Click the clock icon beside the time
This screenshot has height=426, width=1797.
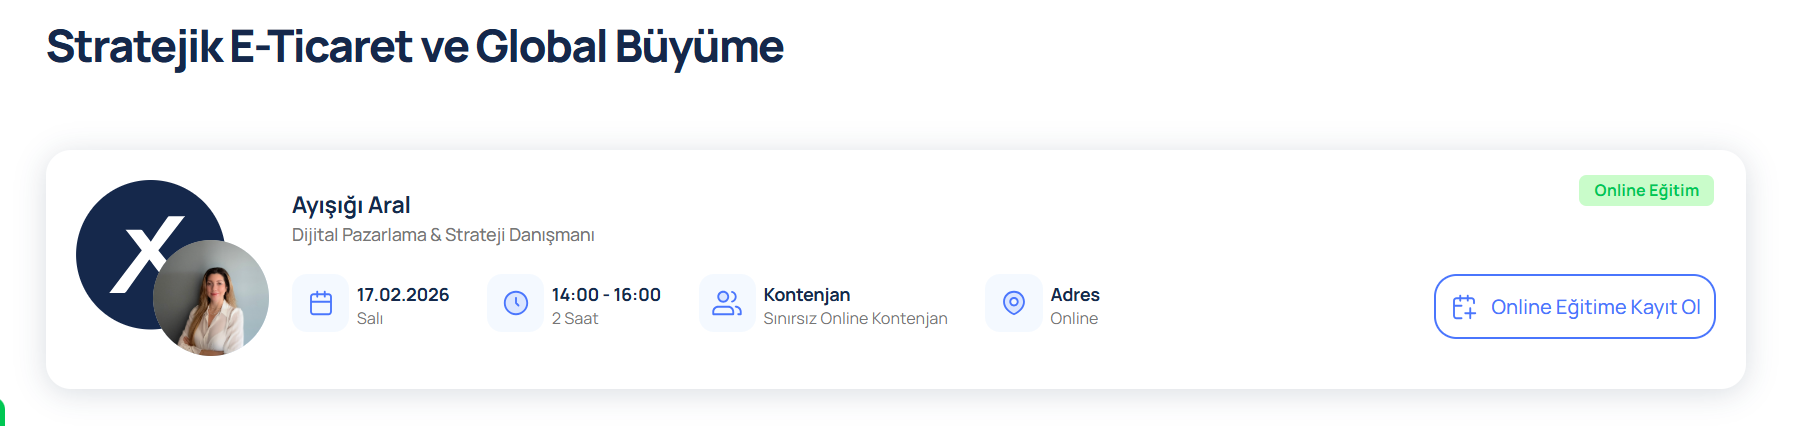(x=516, y=303)
